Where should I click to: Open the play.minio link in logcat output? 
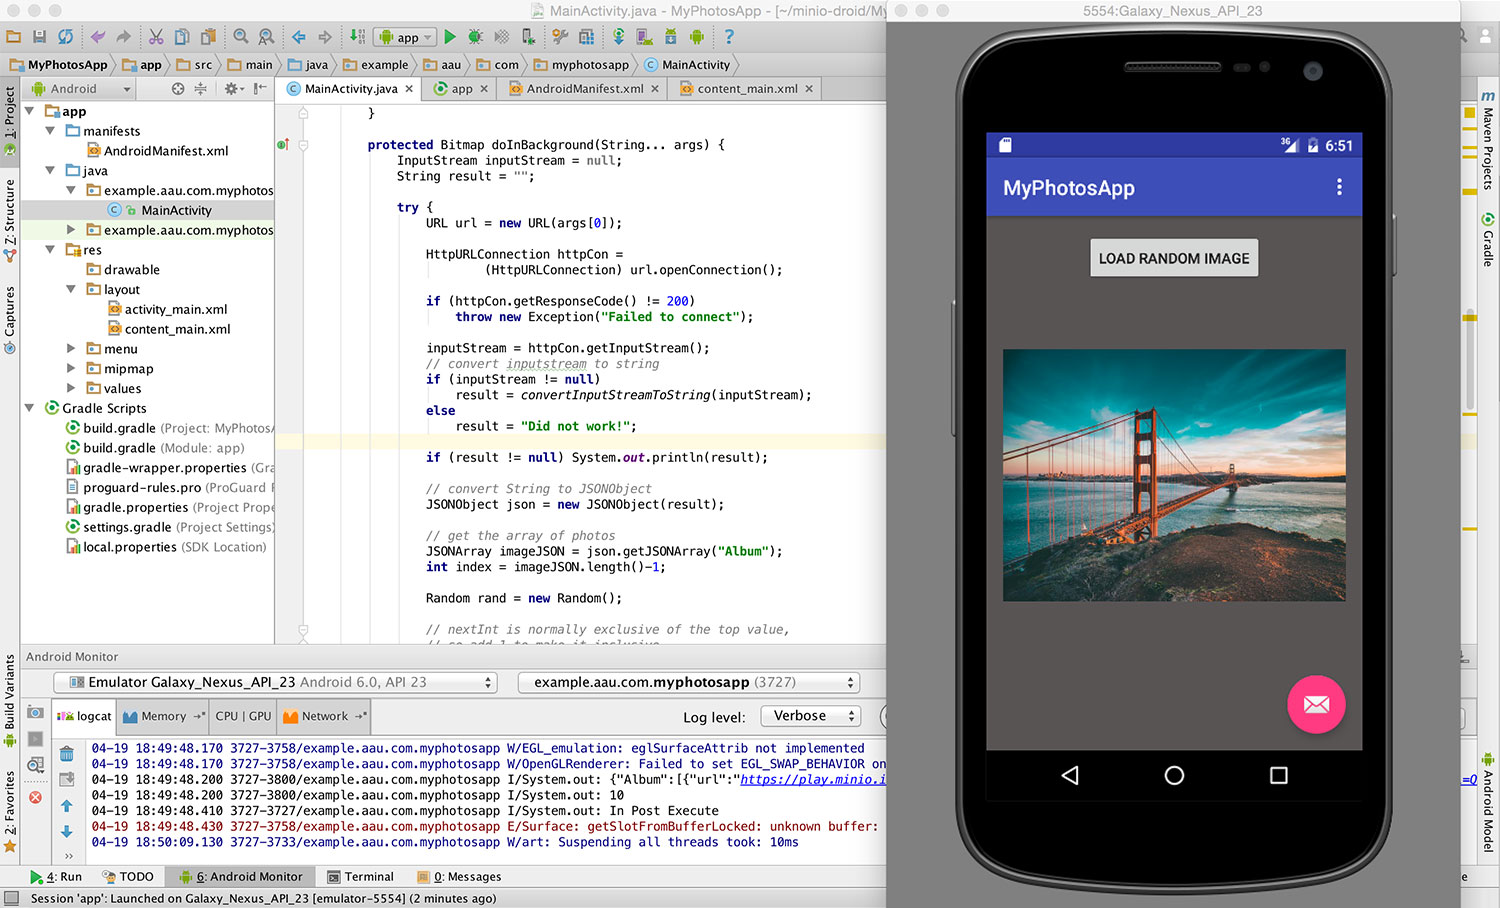(x=812, y=780)
